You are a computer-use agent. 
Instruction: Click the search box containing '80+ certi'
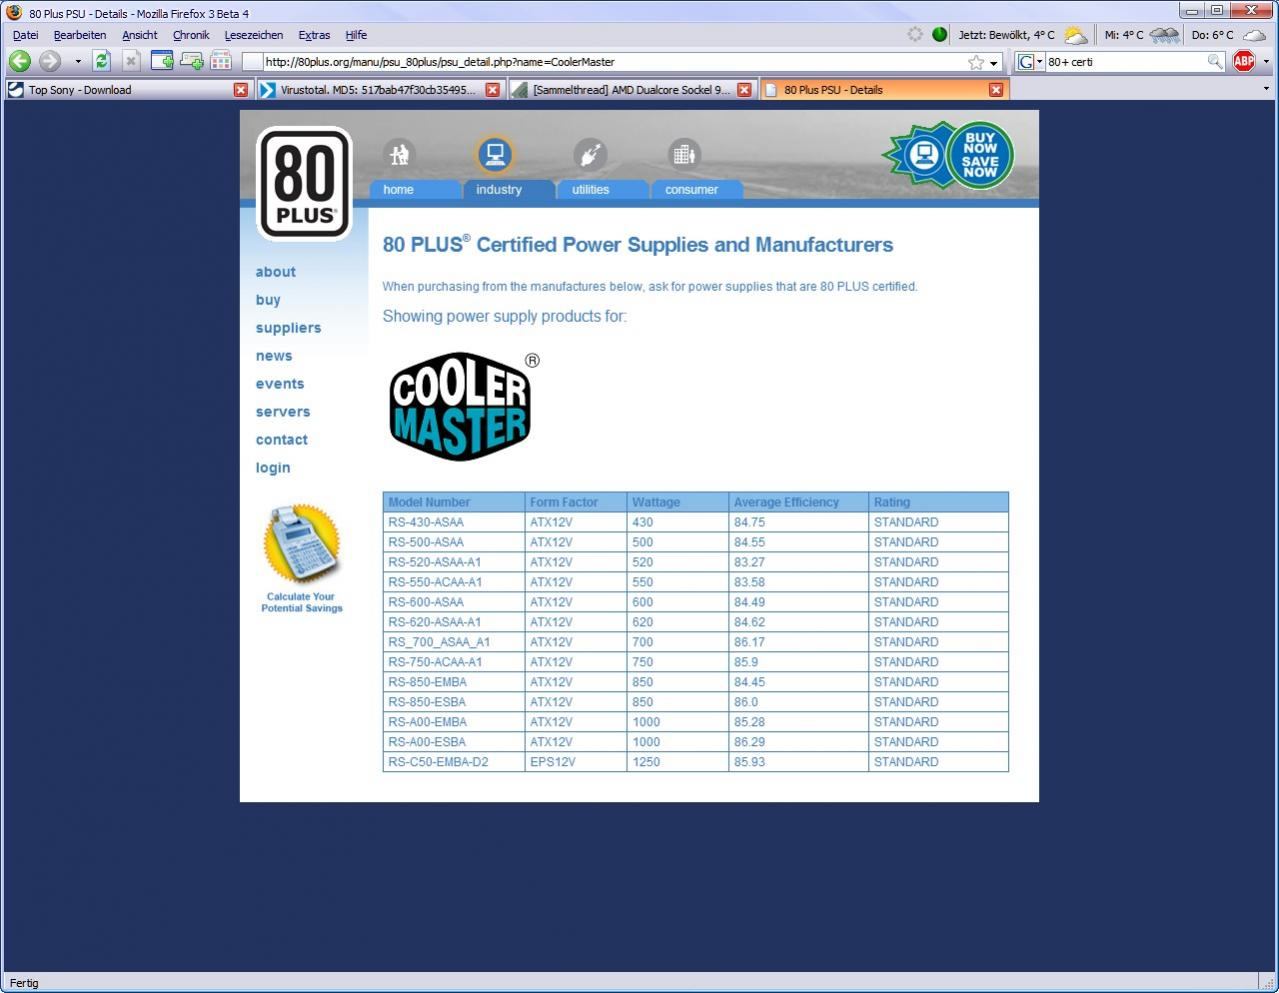tap(1124, 62)
